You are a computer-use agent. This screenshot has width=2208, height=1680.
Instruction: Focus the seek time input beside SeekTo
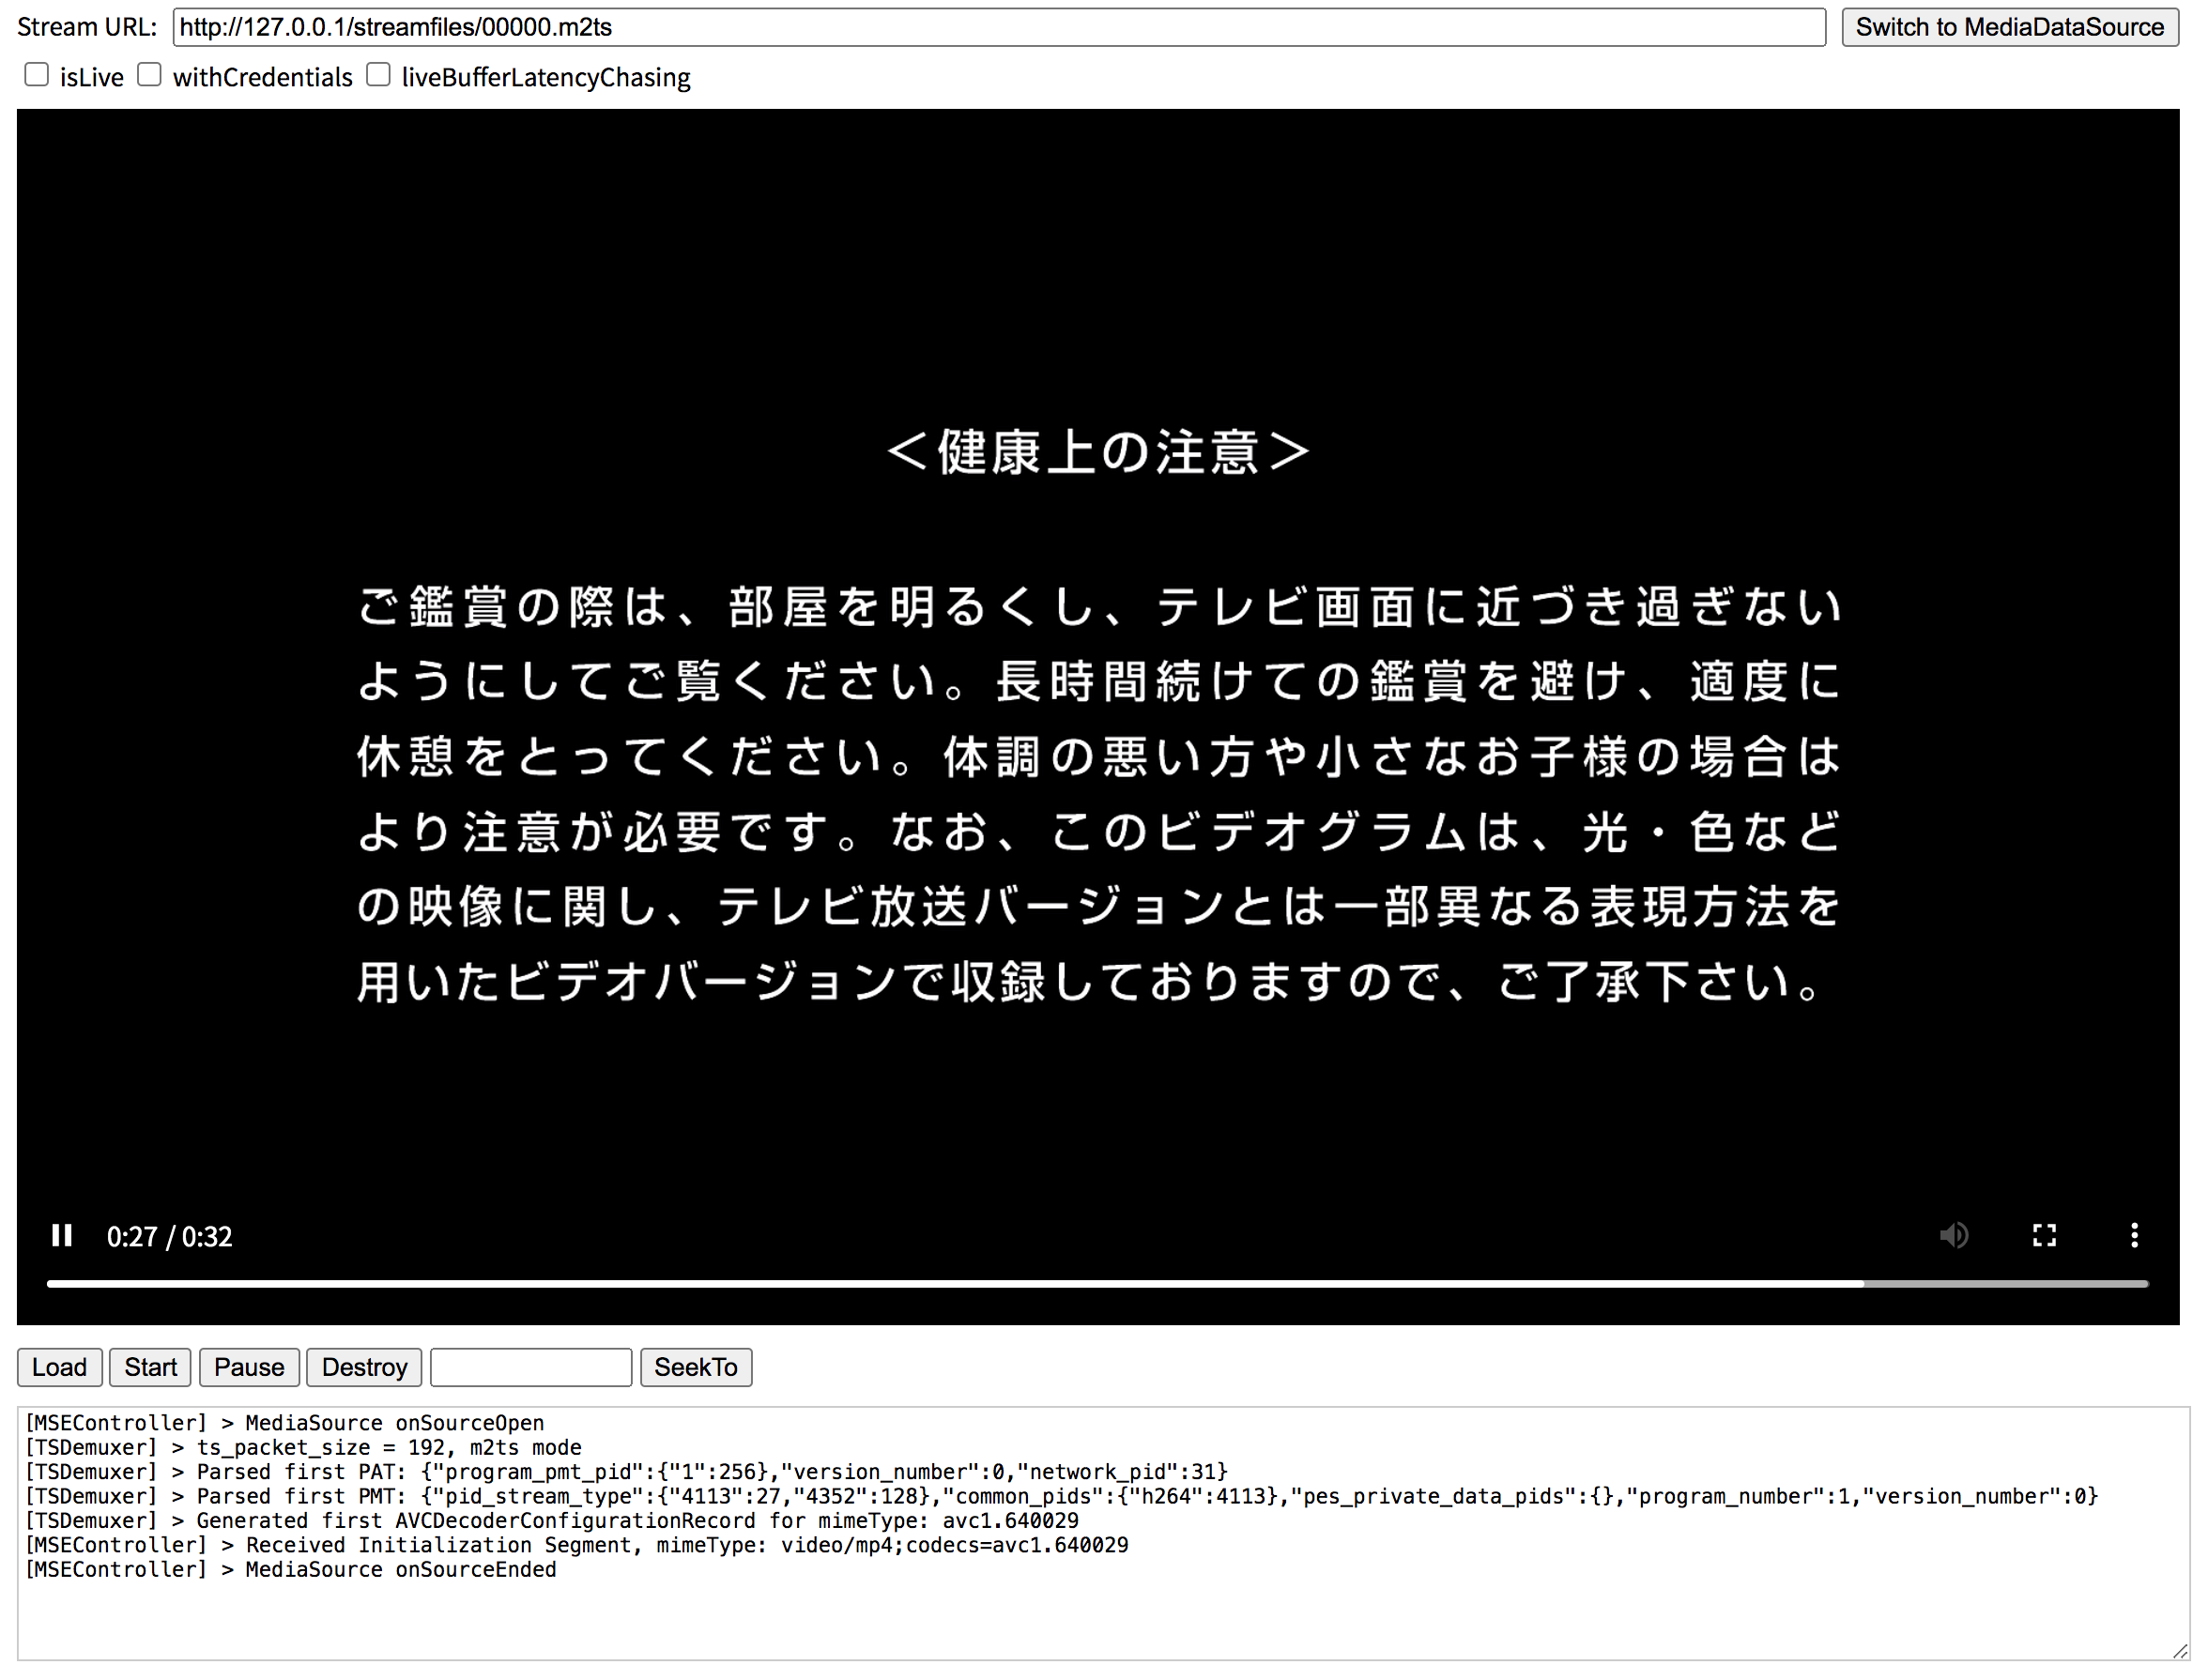pyautogui.click(x=530, y=1367)
